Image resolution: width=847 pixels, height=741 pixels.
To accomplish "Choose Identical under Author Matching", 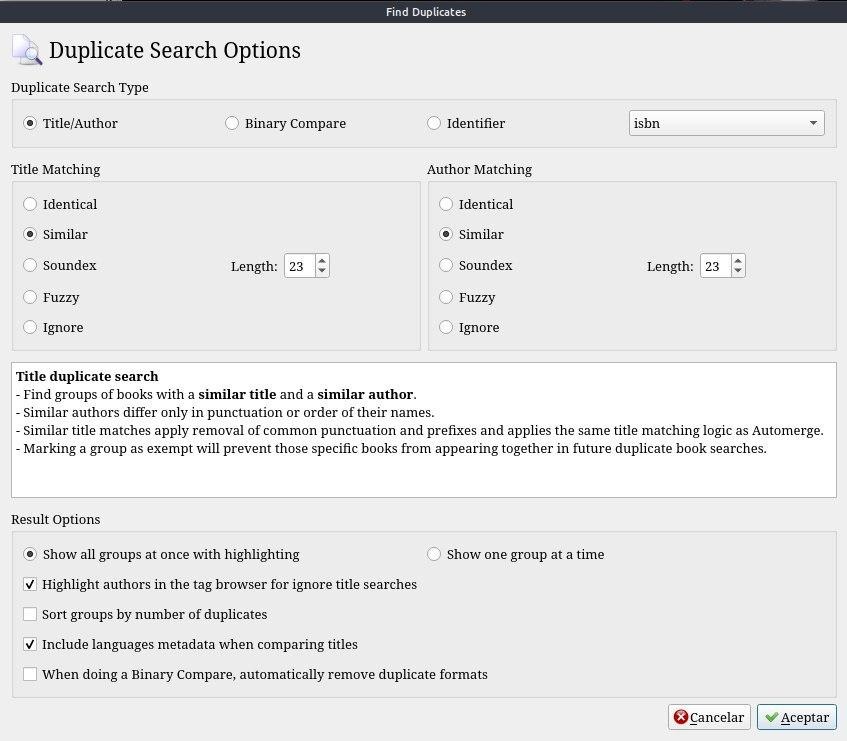I will pyautogui.click(x=476, y=204).
